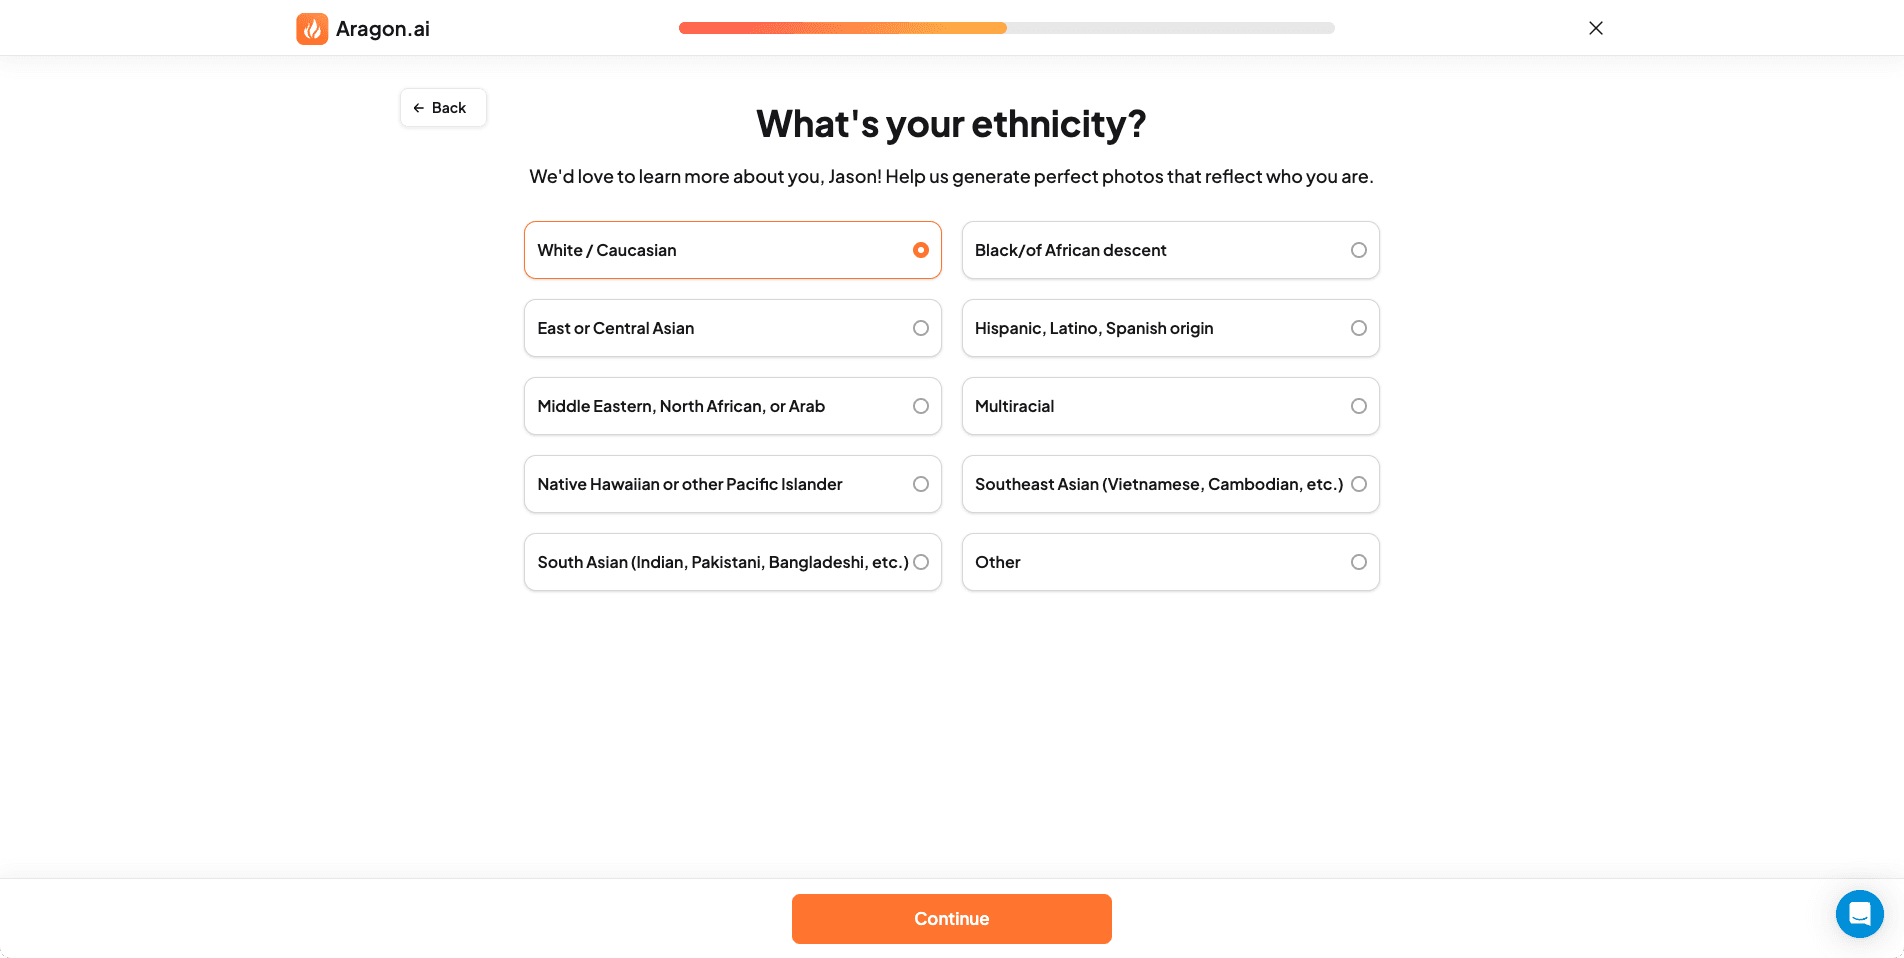Viewport: 1904px width, 958px height.
Task: Select the Multiracial ethnicity option
Action: (x=1170, y=406)
